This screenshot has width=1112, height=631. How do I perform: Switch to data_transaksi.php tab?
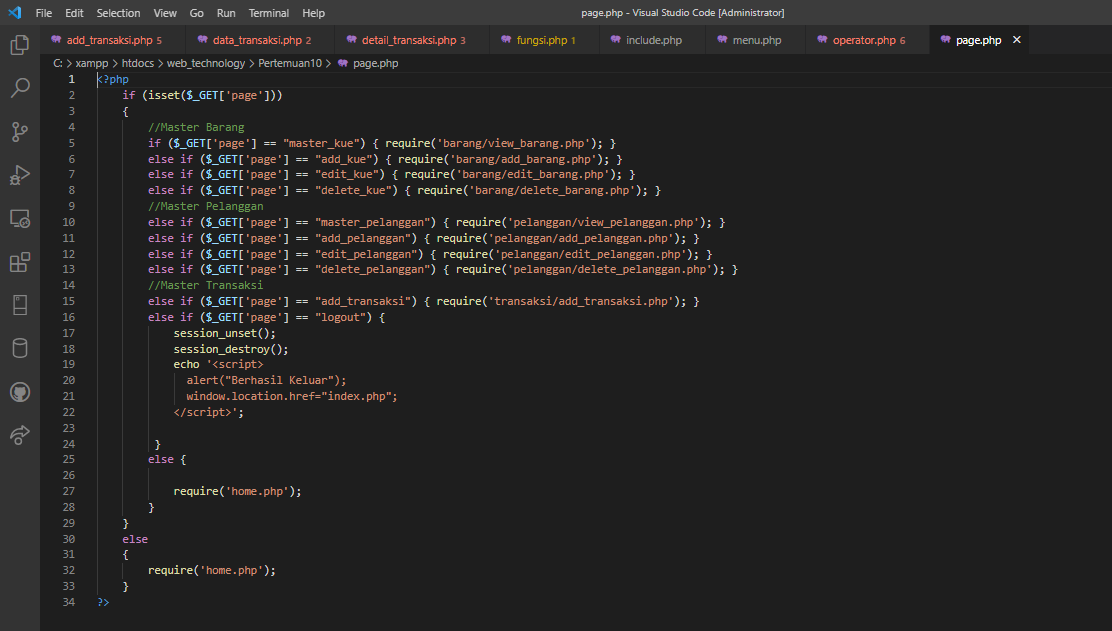[x=262, y=40]
